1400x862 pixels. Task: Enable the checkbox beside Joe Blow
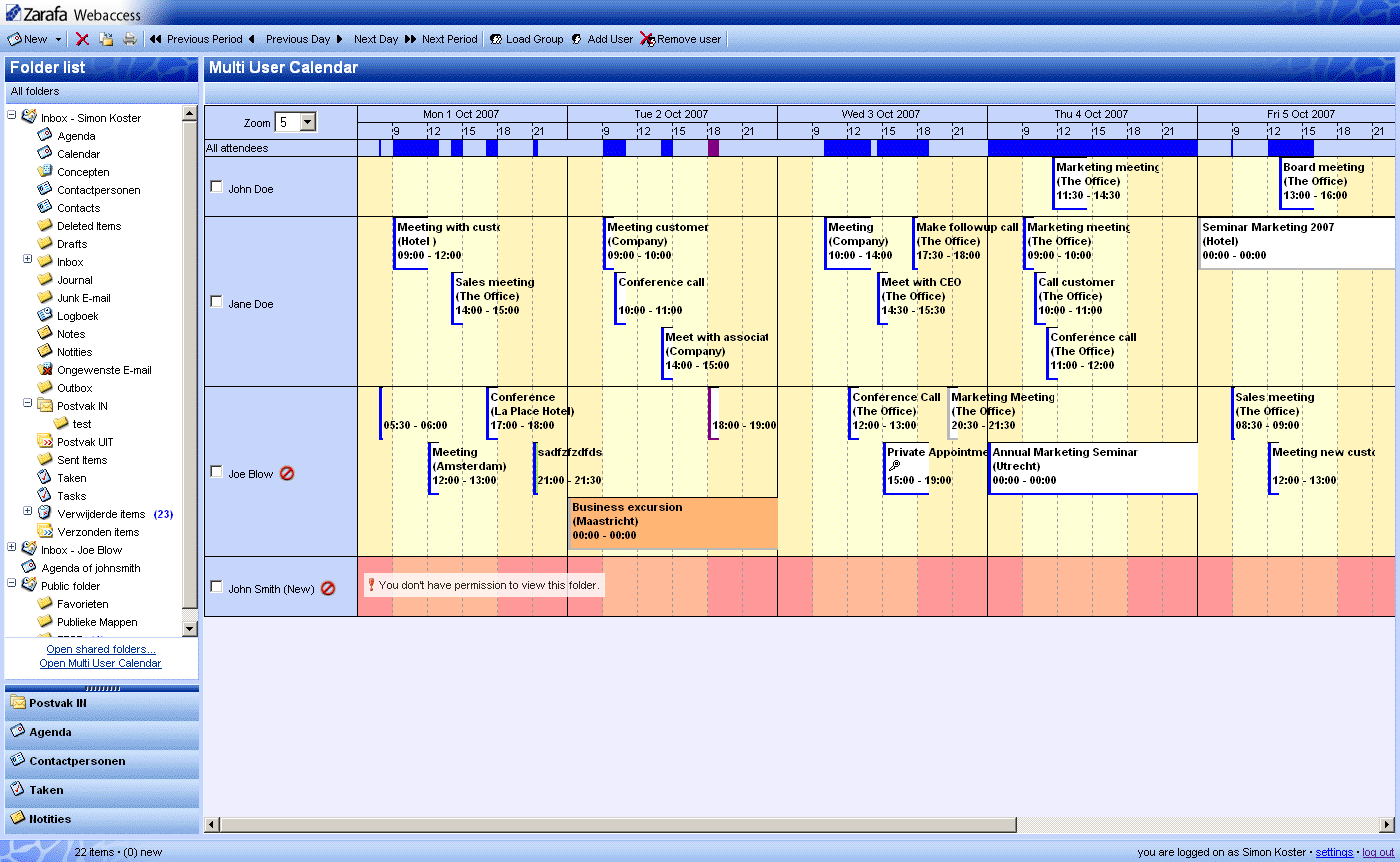point(215,473)
